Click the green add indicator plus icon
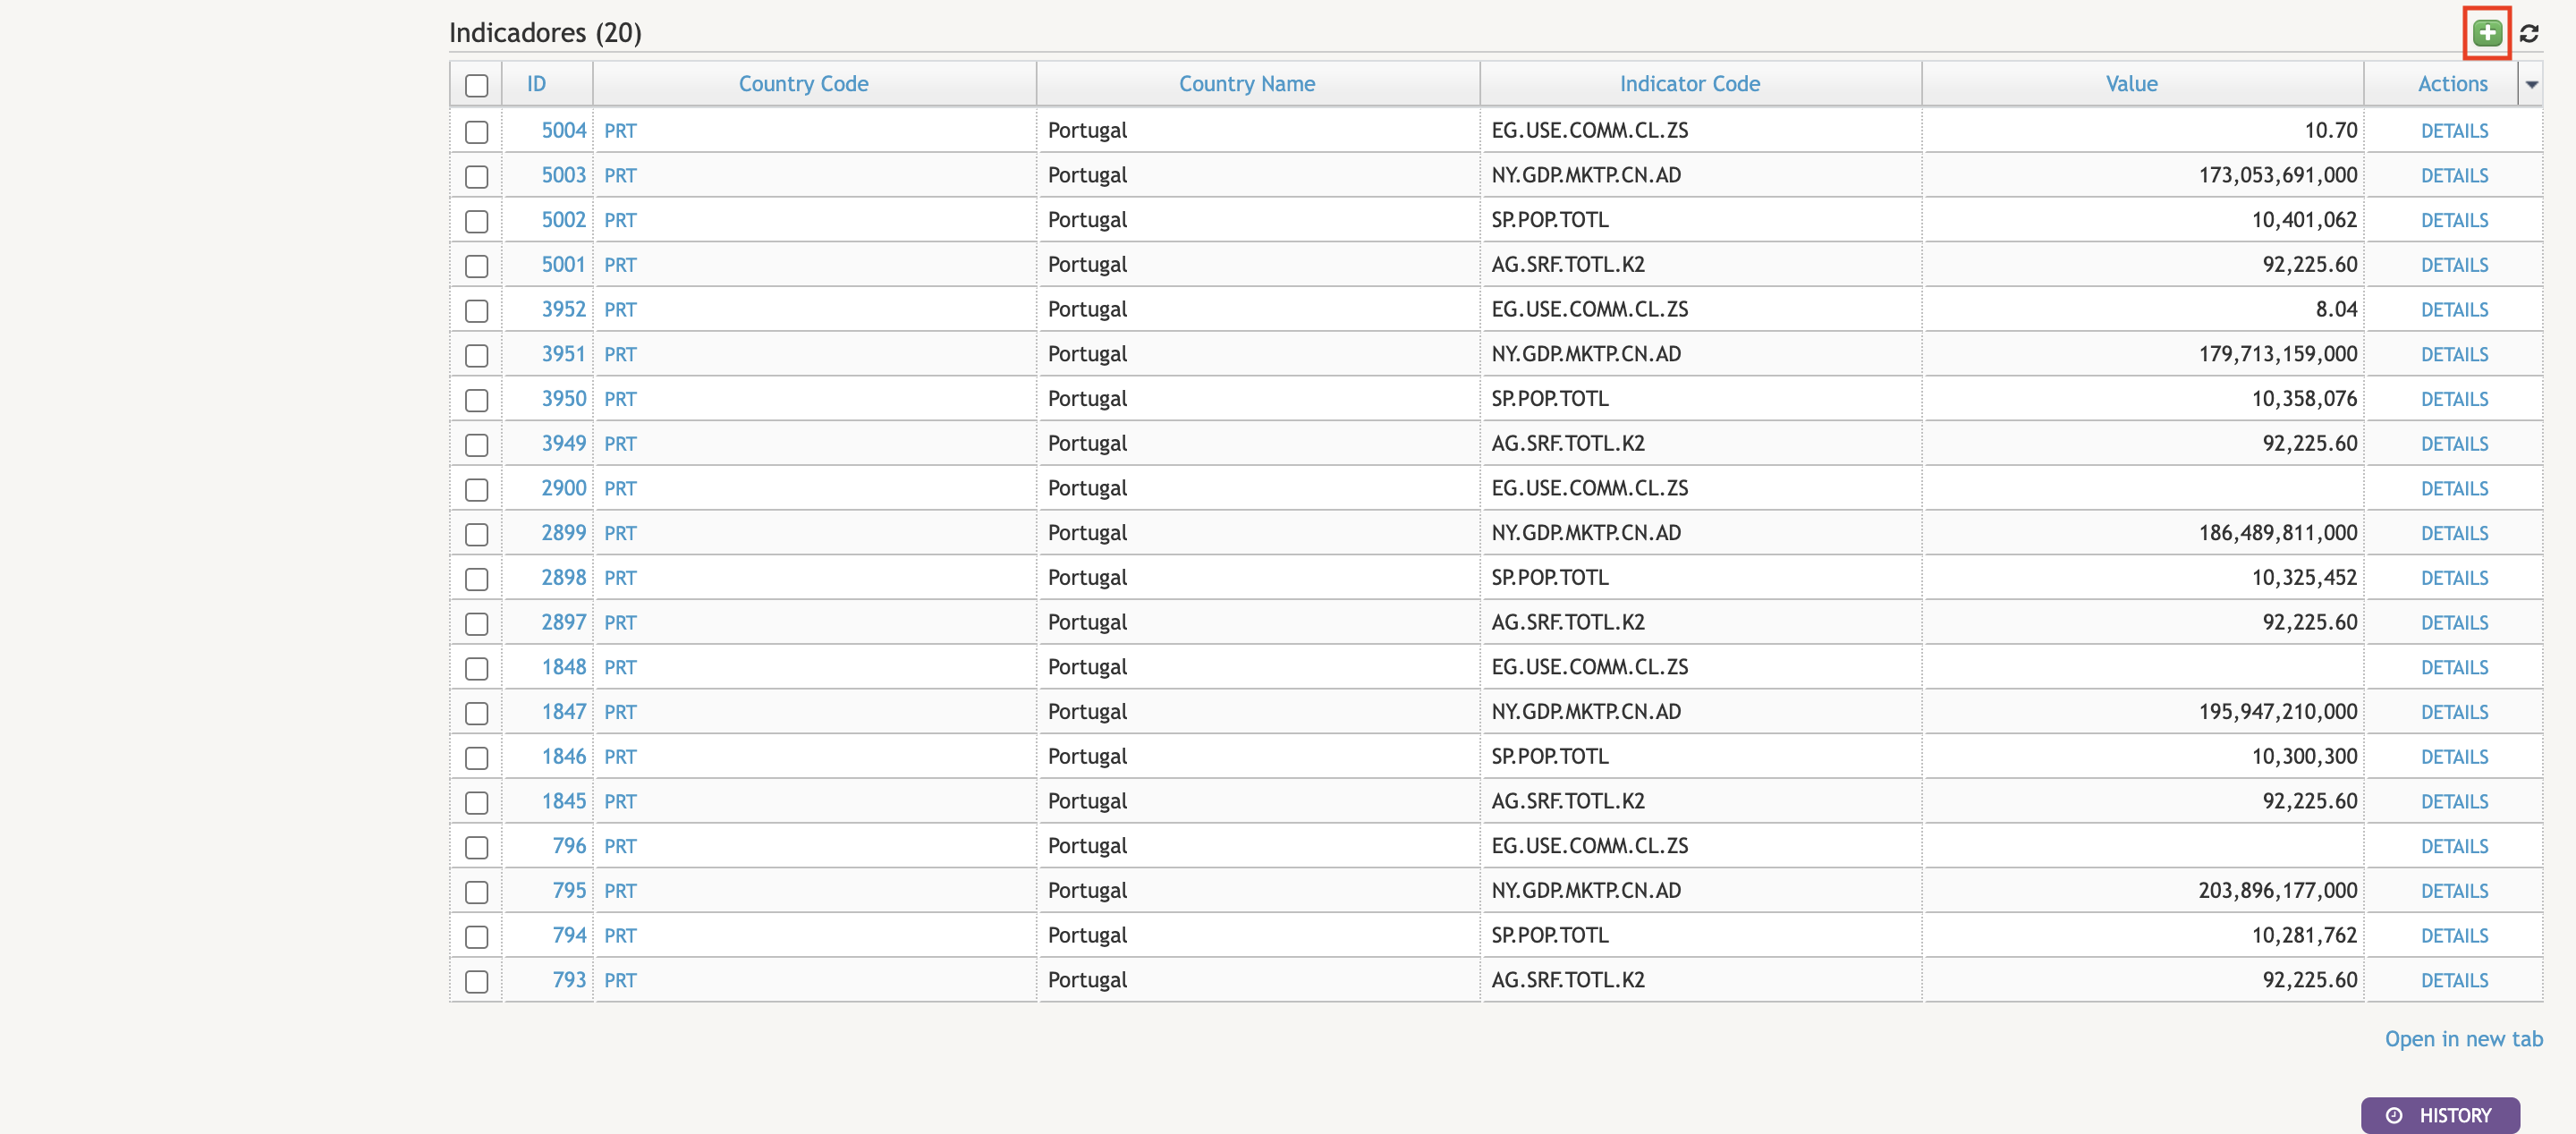Viewport: 2576px width, 1134px height. 2487,33
